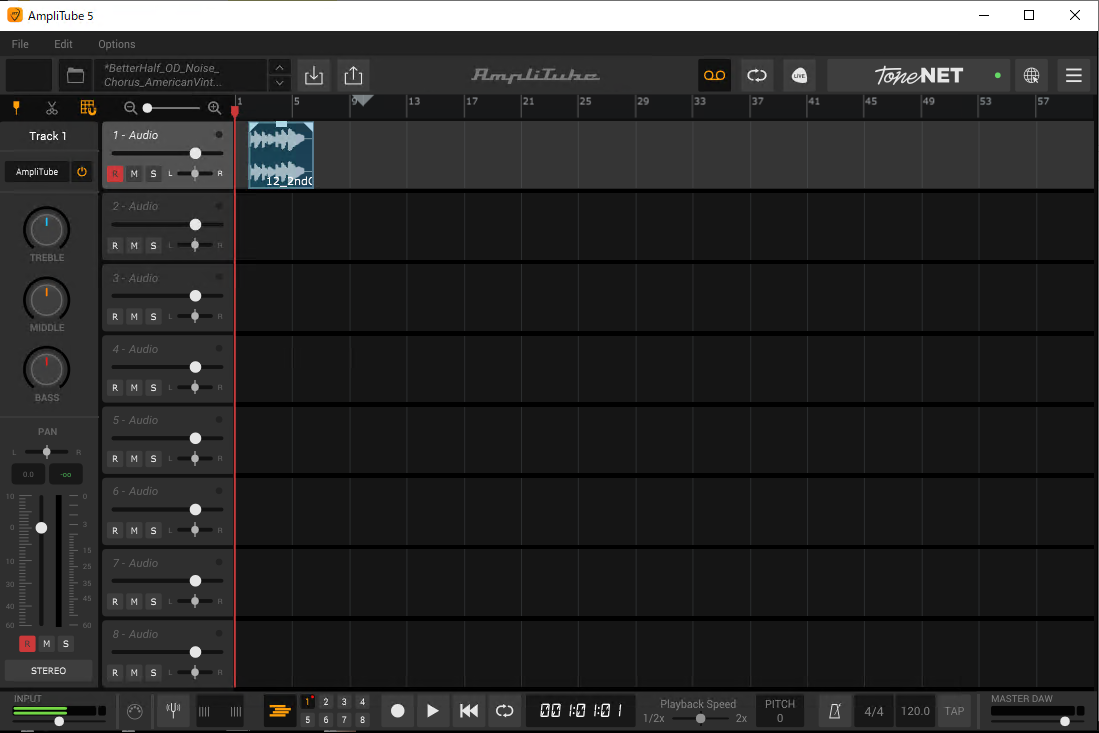Open the Options menu
The width and height of the screenshot is (1099, 733).
[x=116, y=44]
